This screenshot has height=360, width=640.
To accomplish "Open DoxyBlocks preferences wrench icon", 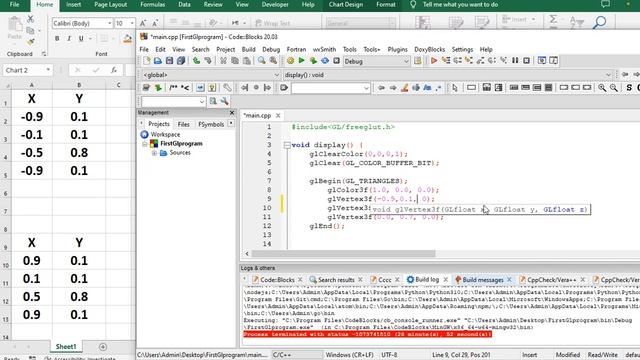I will (227, 88).
